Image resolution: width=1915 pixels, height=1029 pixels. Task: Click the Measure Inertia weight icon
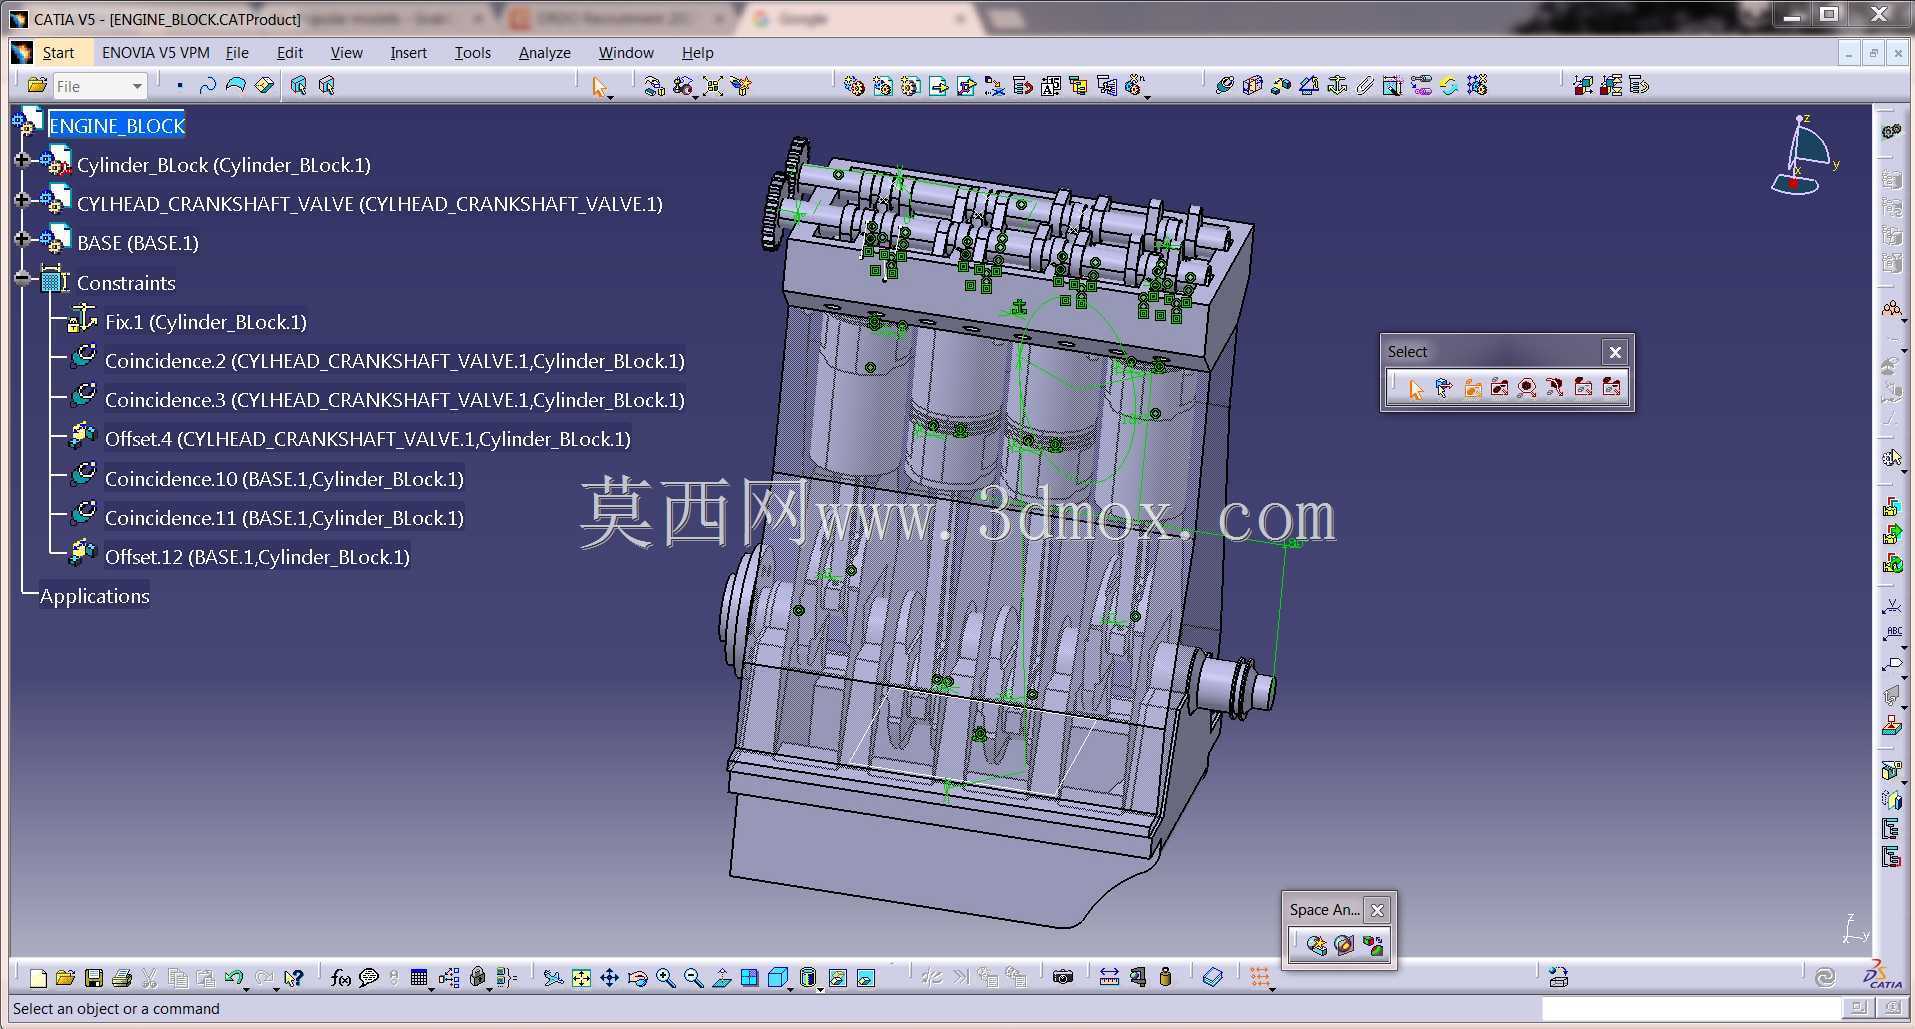pyautogui.click(x=1165, y=978)
